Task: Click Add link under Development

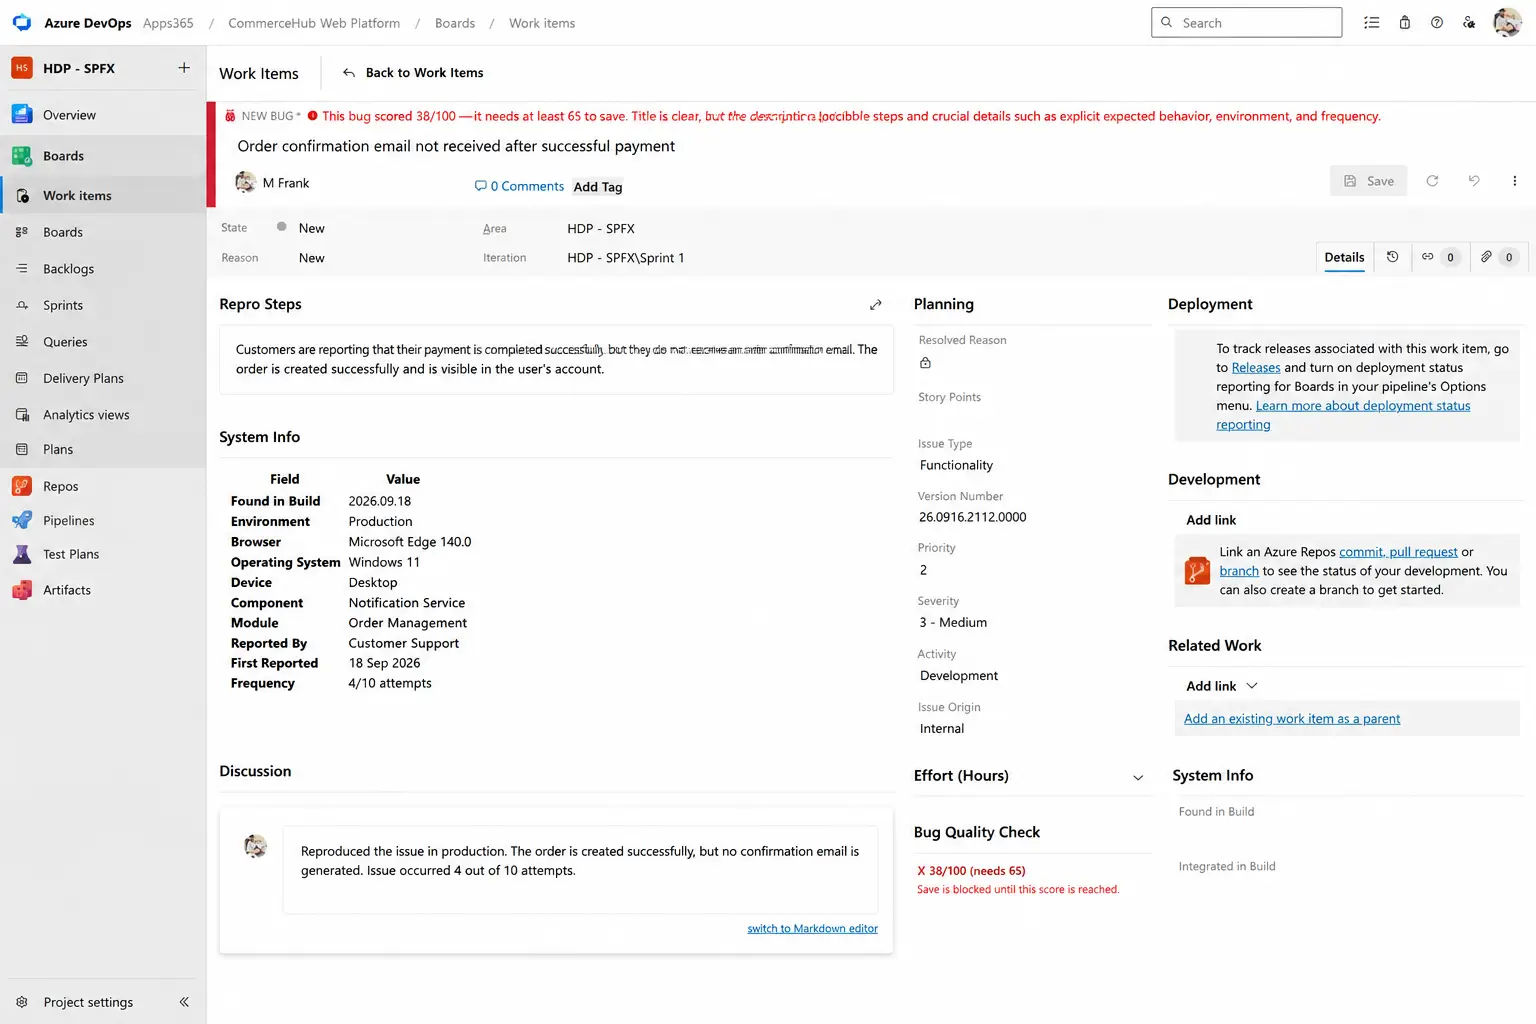Action: pos(1211,520)
